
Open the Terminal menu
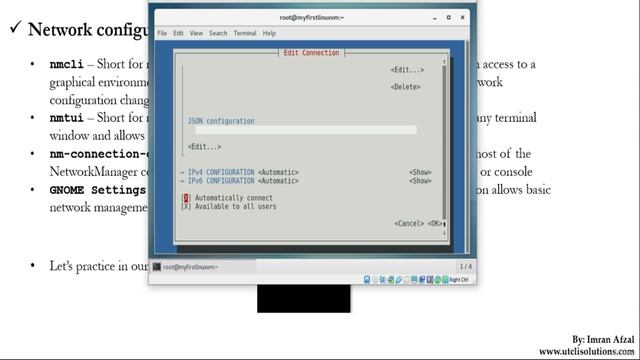(245, 33)
